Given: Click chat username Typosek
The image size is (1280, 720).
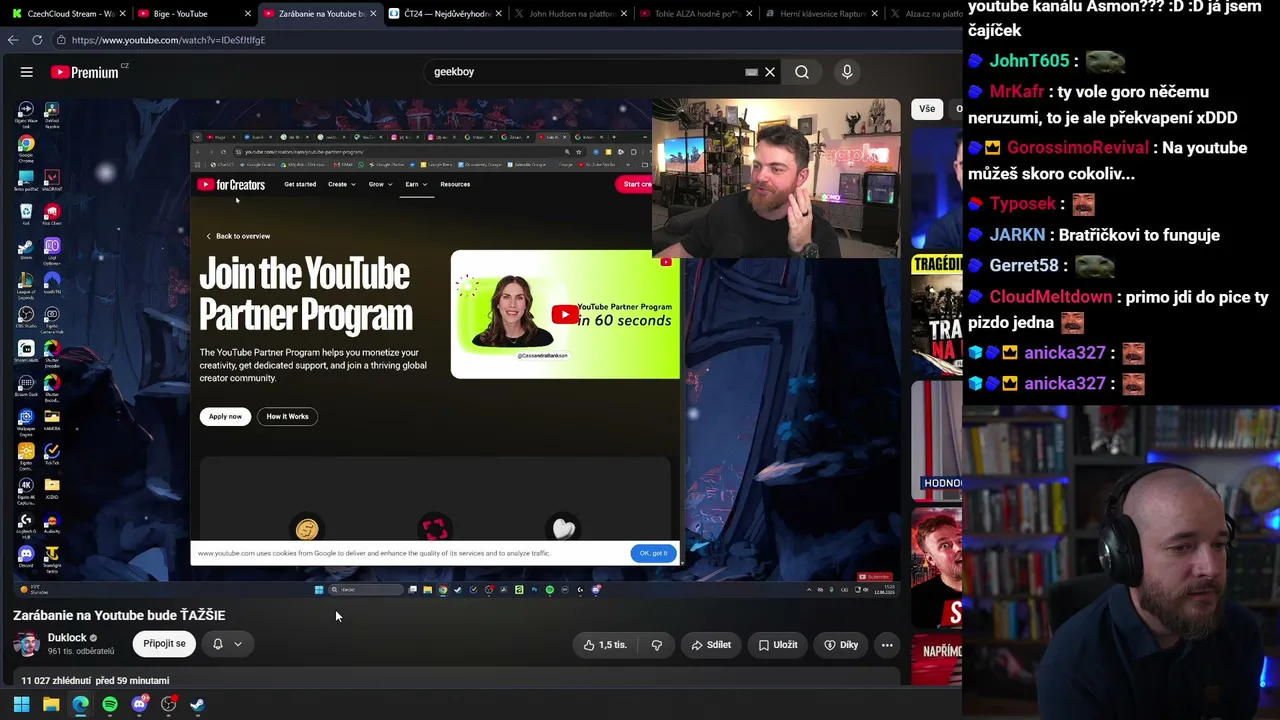Looking at the screenshot, I should click(x=1022, y=204).
